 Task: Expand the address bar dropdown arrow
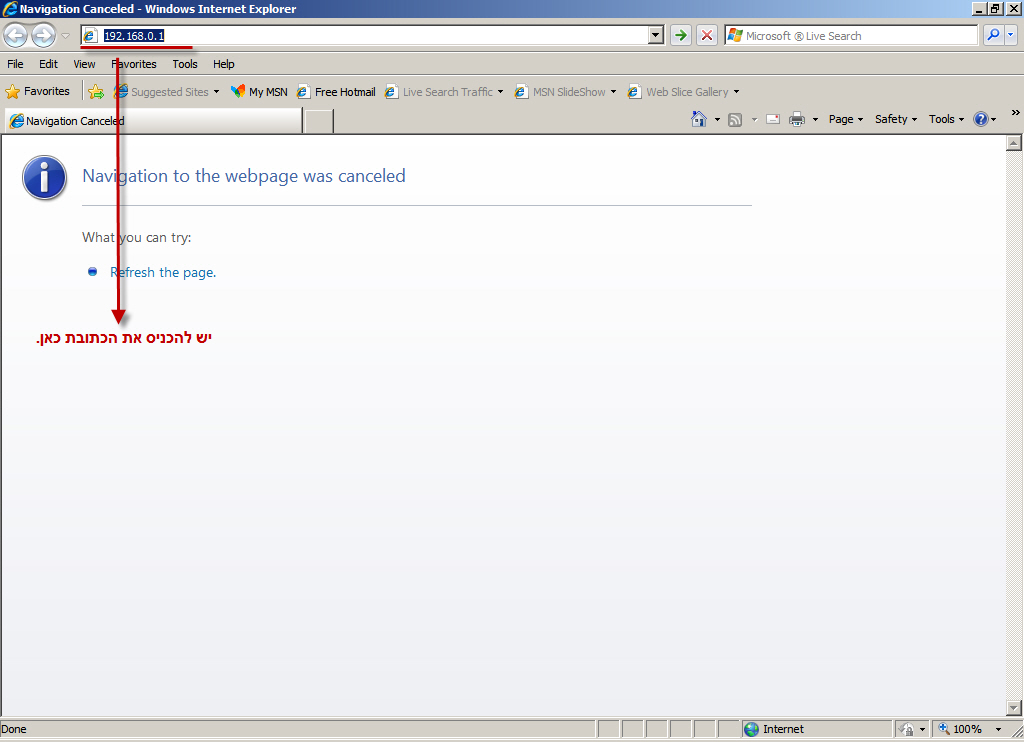click(x=656, y=36)
